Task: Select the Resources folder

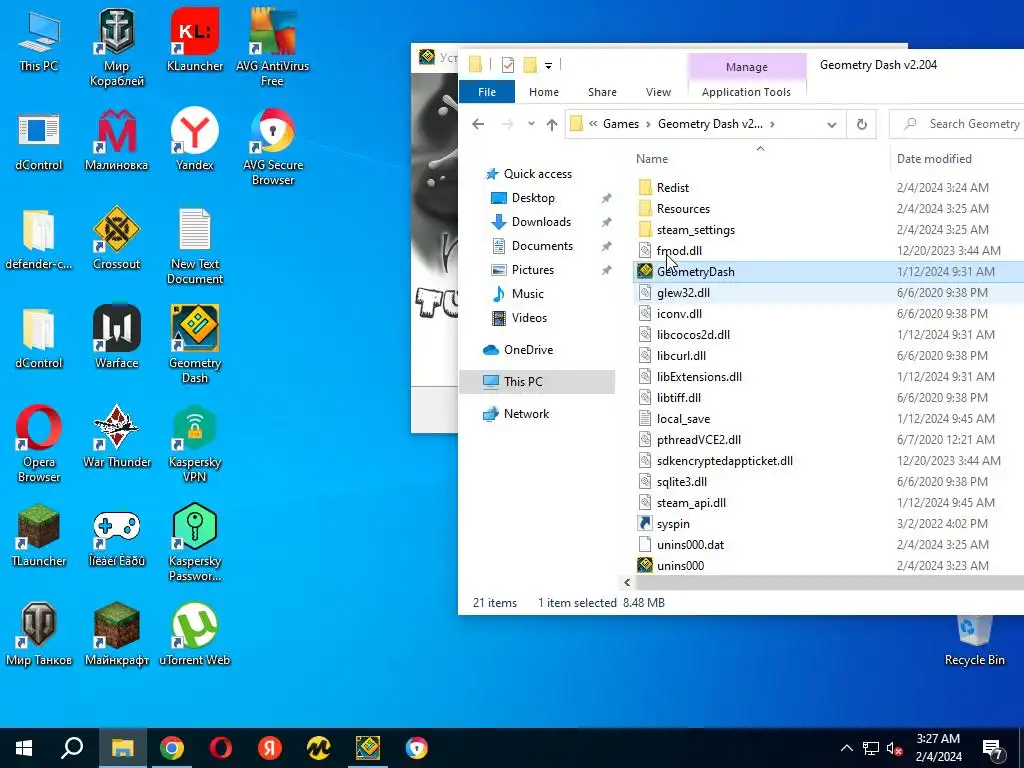Action: point(683,209)
